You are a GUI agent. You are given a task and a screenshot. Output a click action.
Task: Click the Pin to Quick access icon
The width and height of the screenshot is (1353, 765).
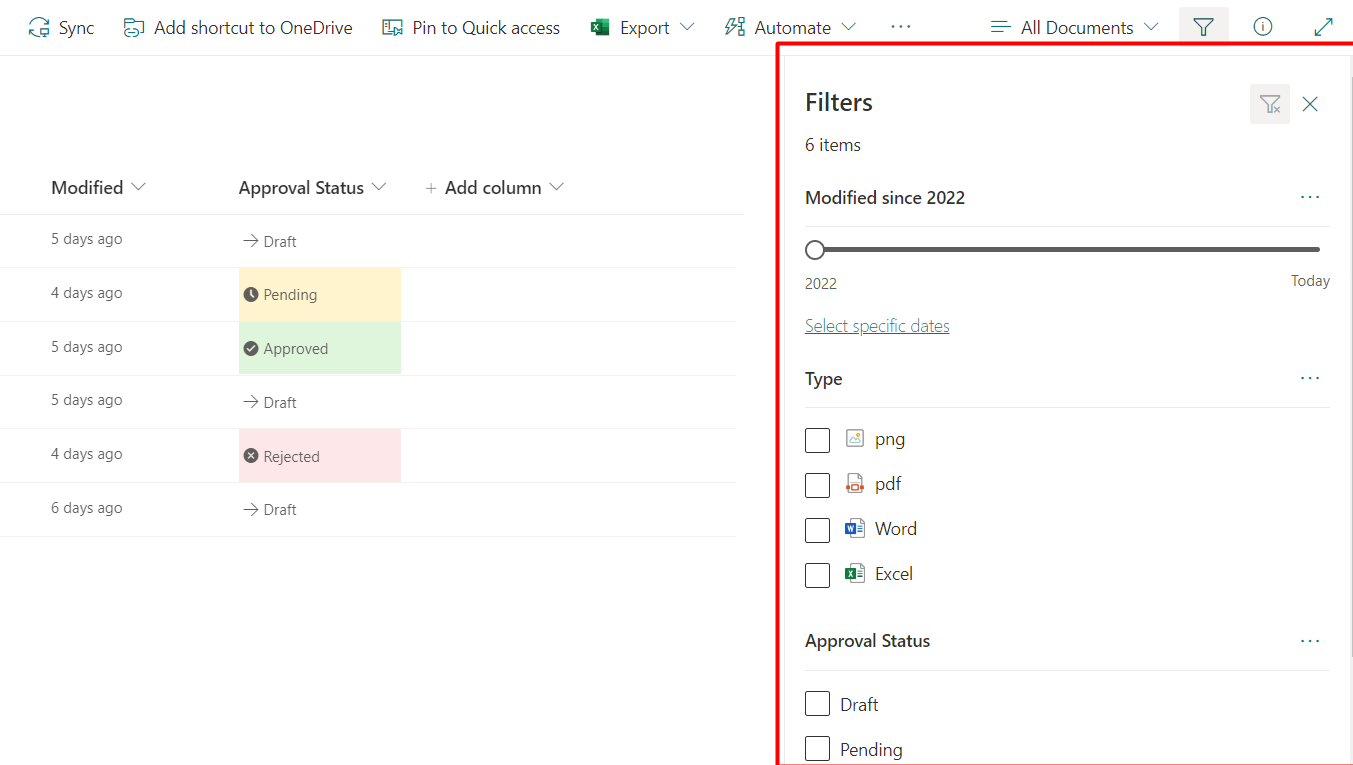point(393,28)
